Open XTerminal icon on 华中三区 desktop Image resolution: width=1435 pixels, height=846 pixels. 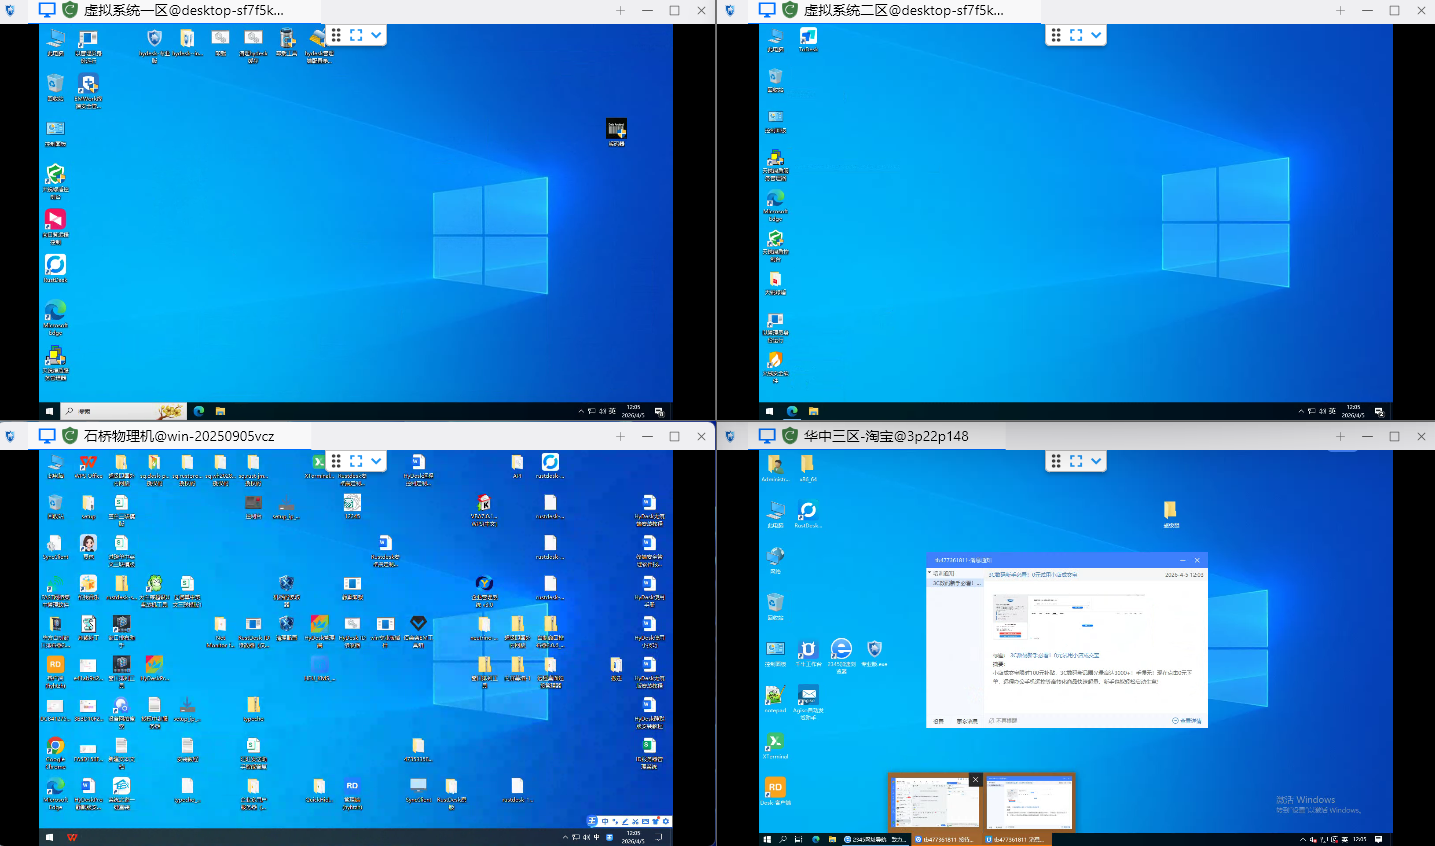pyautogui.click(x=774, y=743)
